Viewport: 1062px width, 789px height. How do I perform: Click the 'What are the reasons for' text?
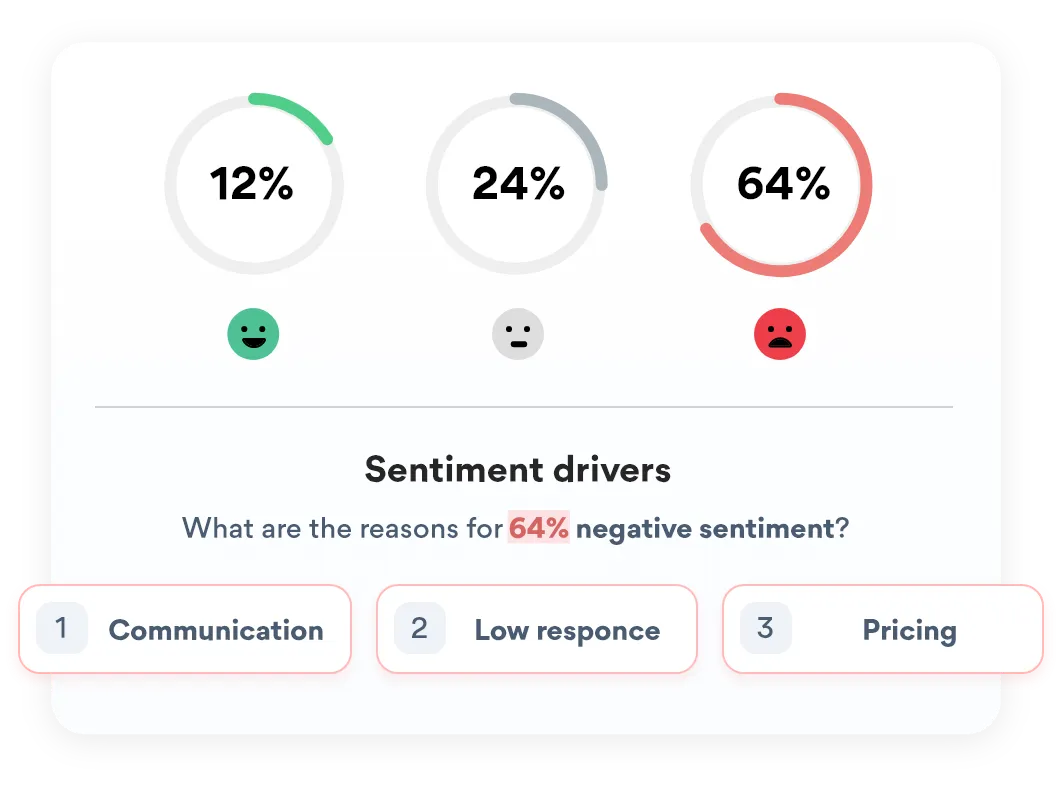342,527
